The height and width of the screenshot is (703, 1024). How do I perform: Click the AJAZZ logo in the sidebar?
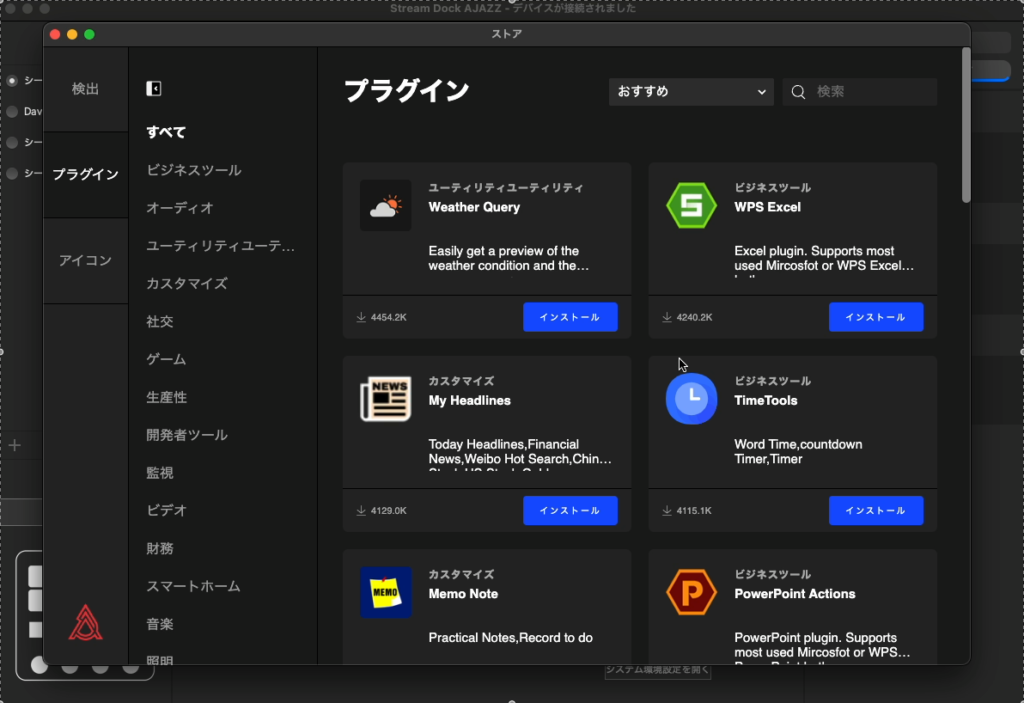coord(86,621)
